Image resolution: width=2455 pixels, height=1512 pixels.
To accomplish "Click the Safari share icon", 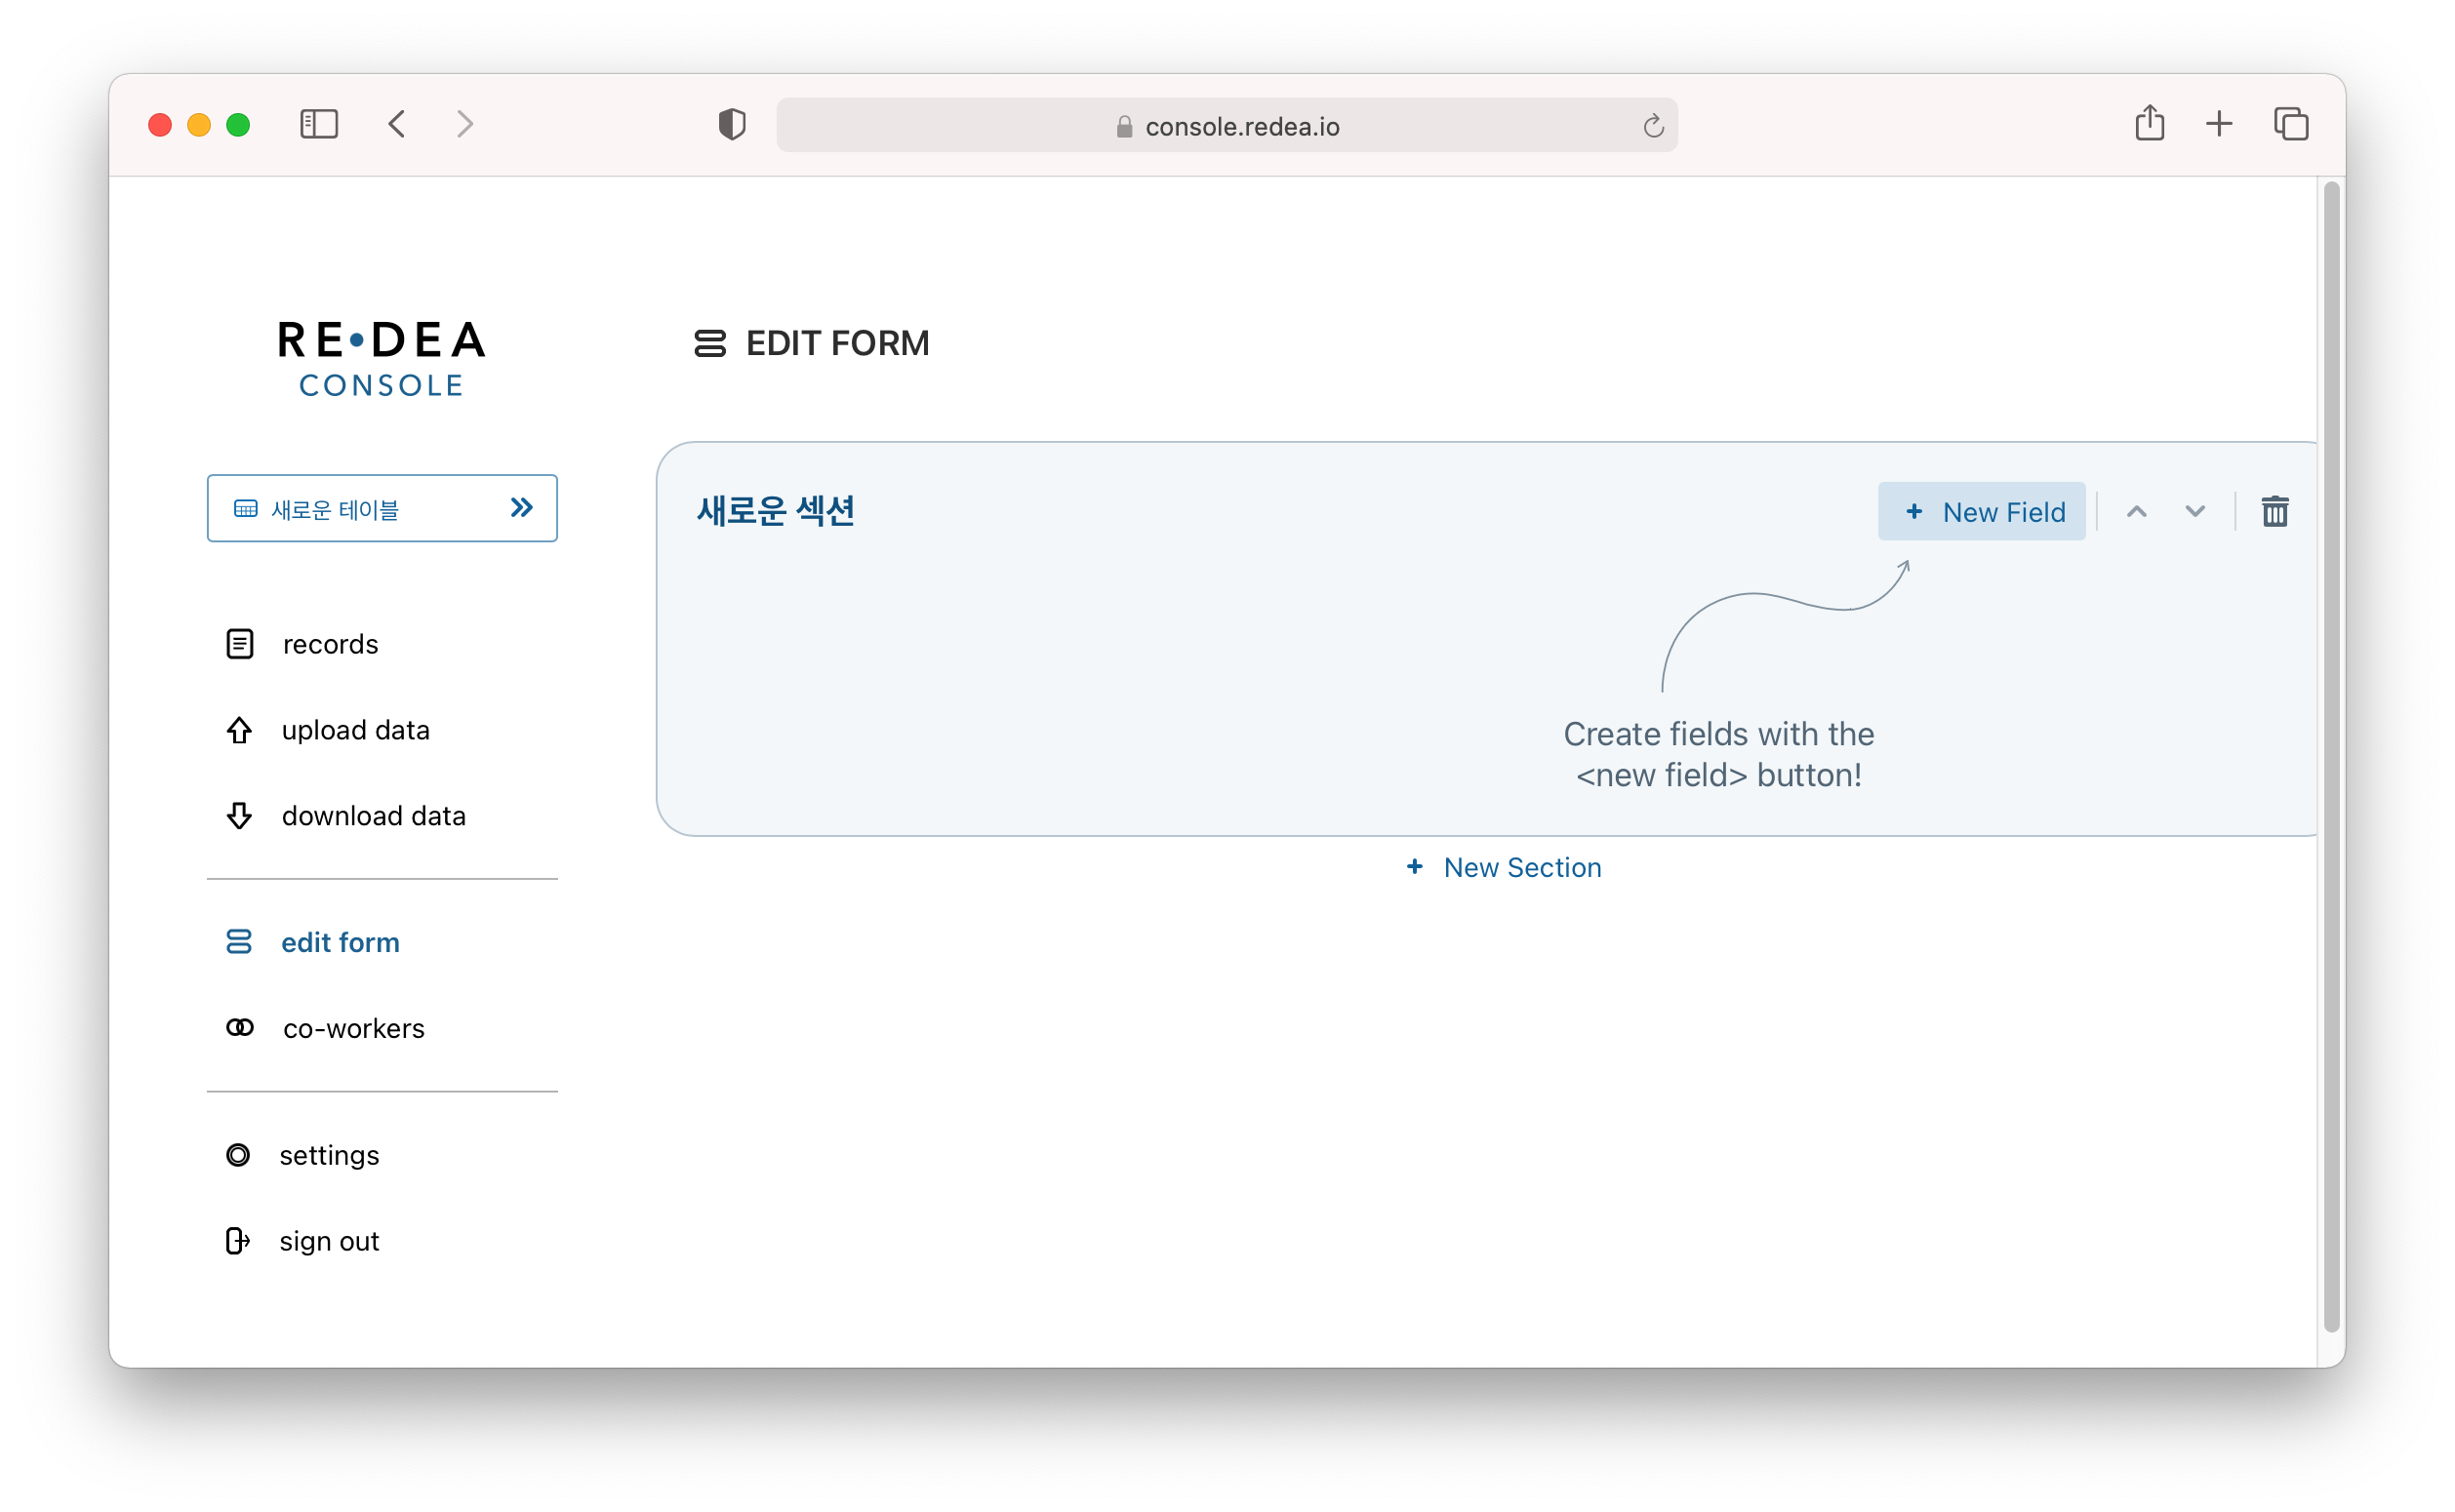I will click(x=2149, y=124).
